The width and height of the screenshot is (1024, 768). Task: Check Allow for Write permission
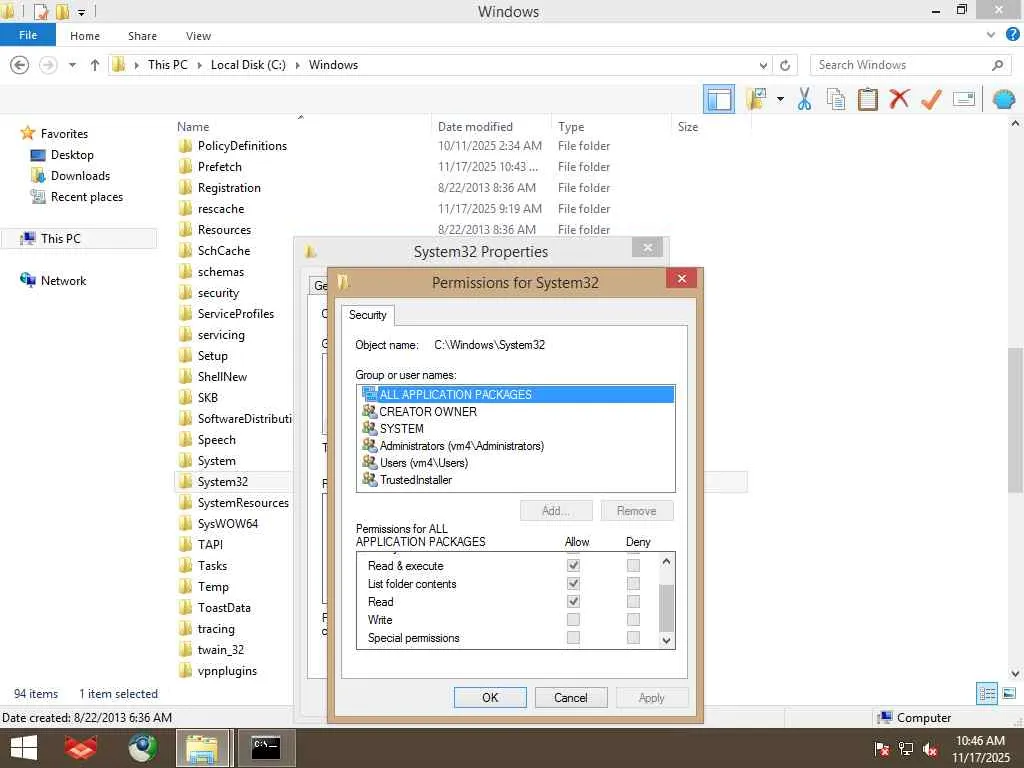click(x=573, y=620)
